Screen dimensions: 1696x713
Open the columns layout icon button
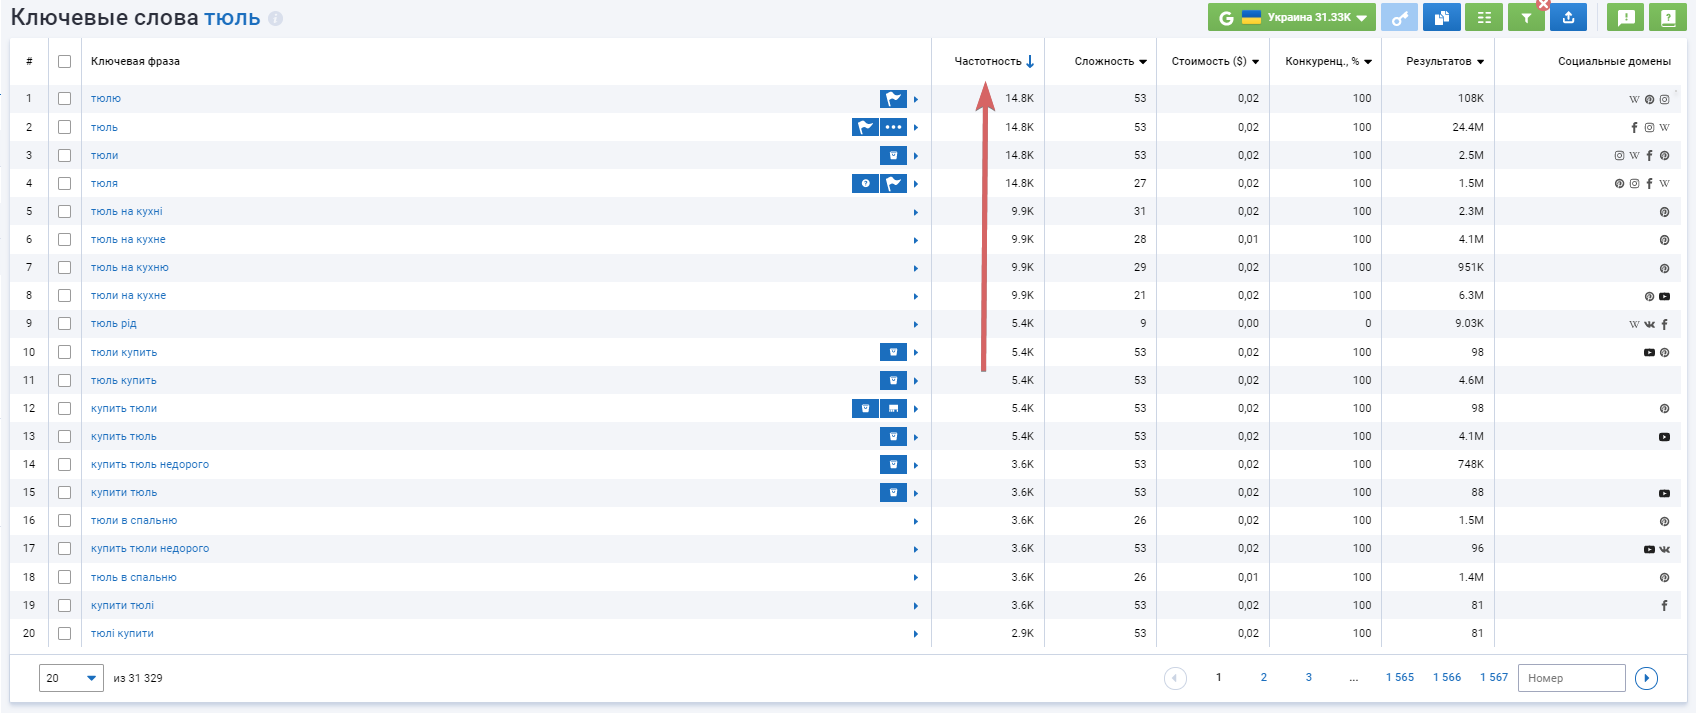click(x=1484, y=18)
